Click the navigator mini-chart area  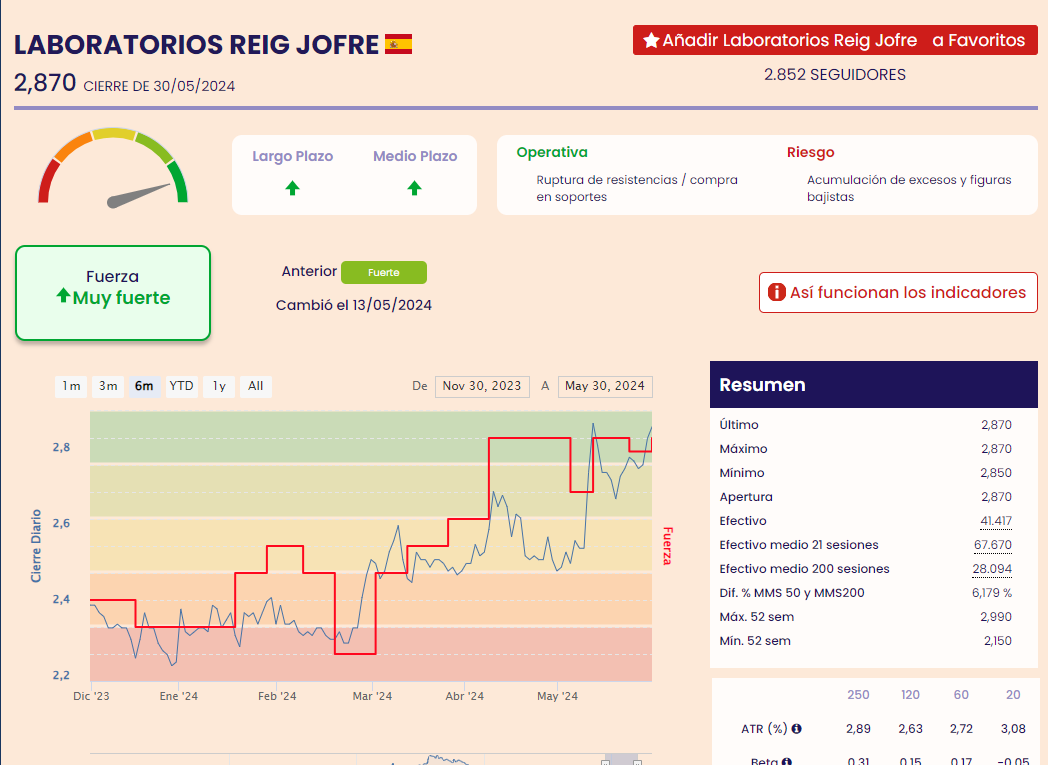coord(371,760)
